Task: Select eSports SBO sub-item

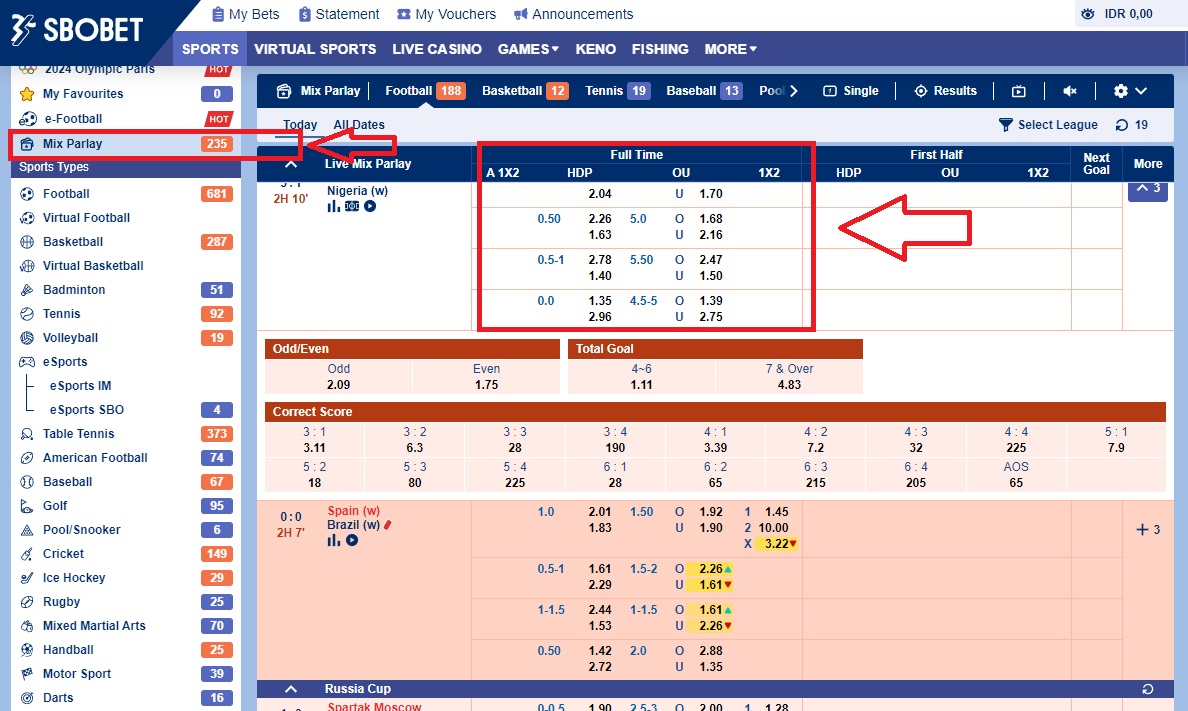Action: point(86,410)
